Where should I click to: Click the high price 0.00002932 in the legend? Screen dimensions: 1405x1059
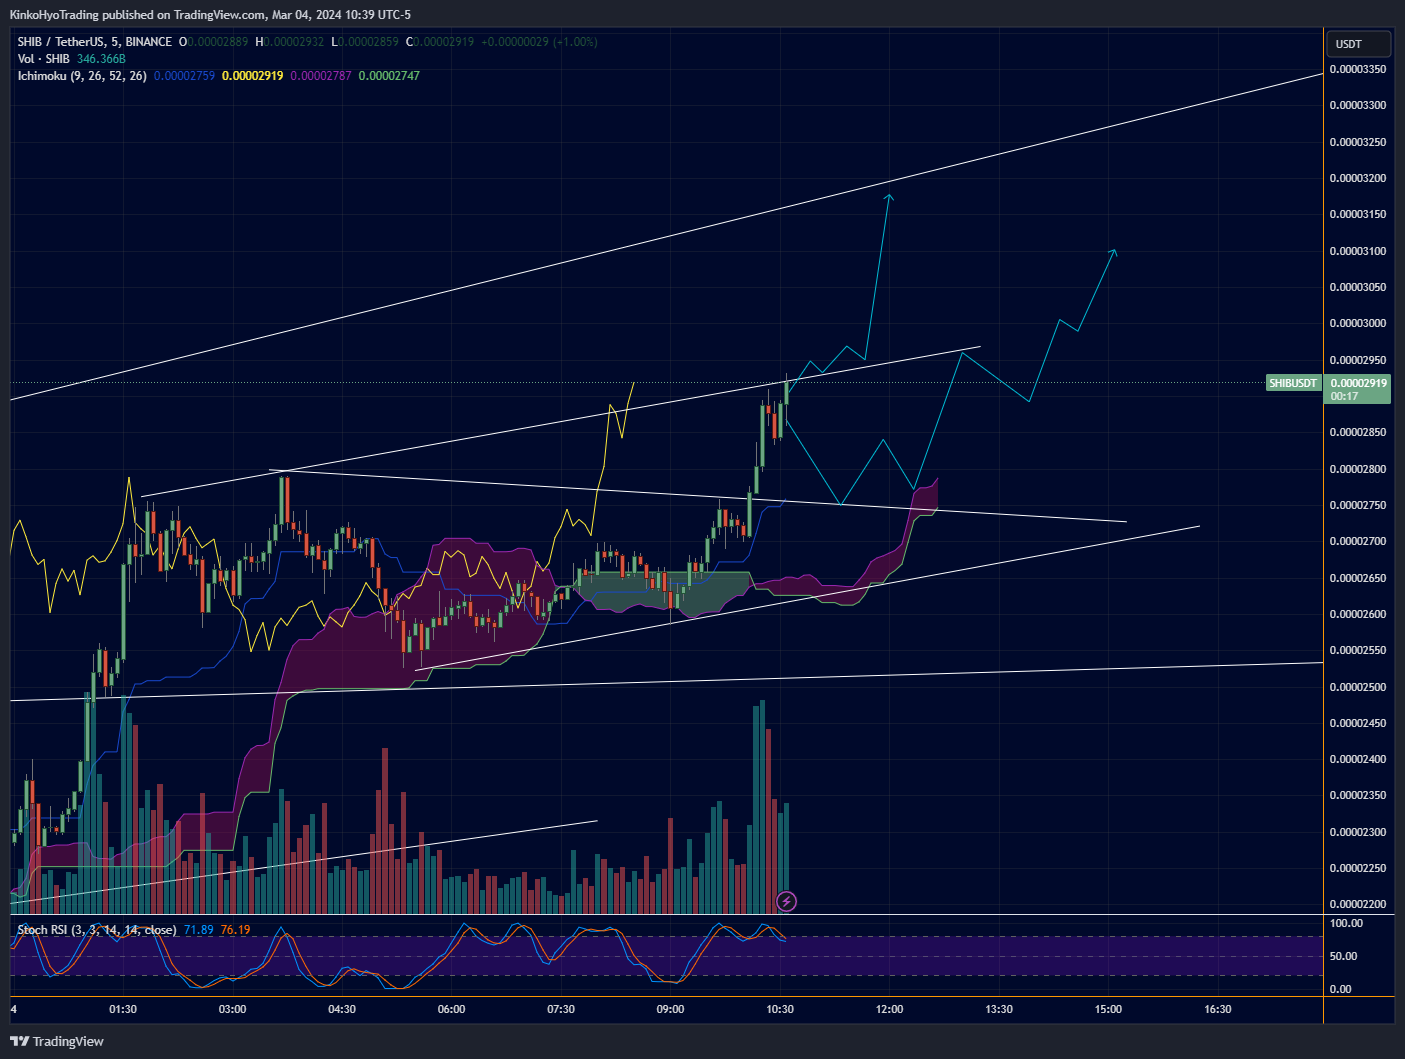coord(294,42)
